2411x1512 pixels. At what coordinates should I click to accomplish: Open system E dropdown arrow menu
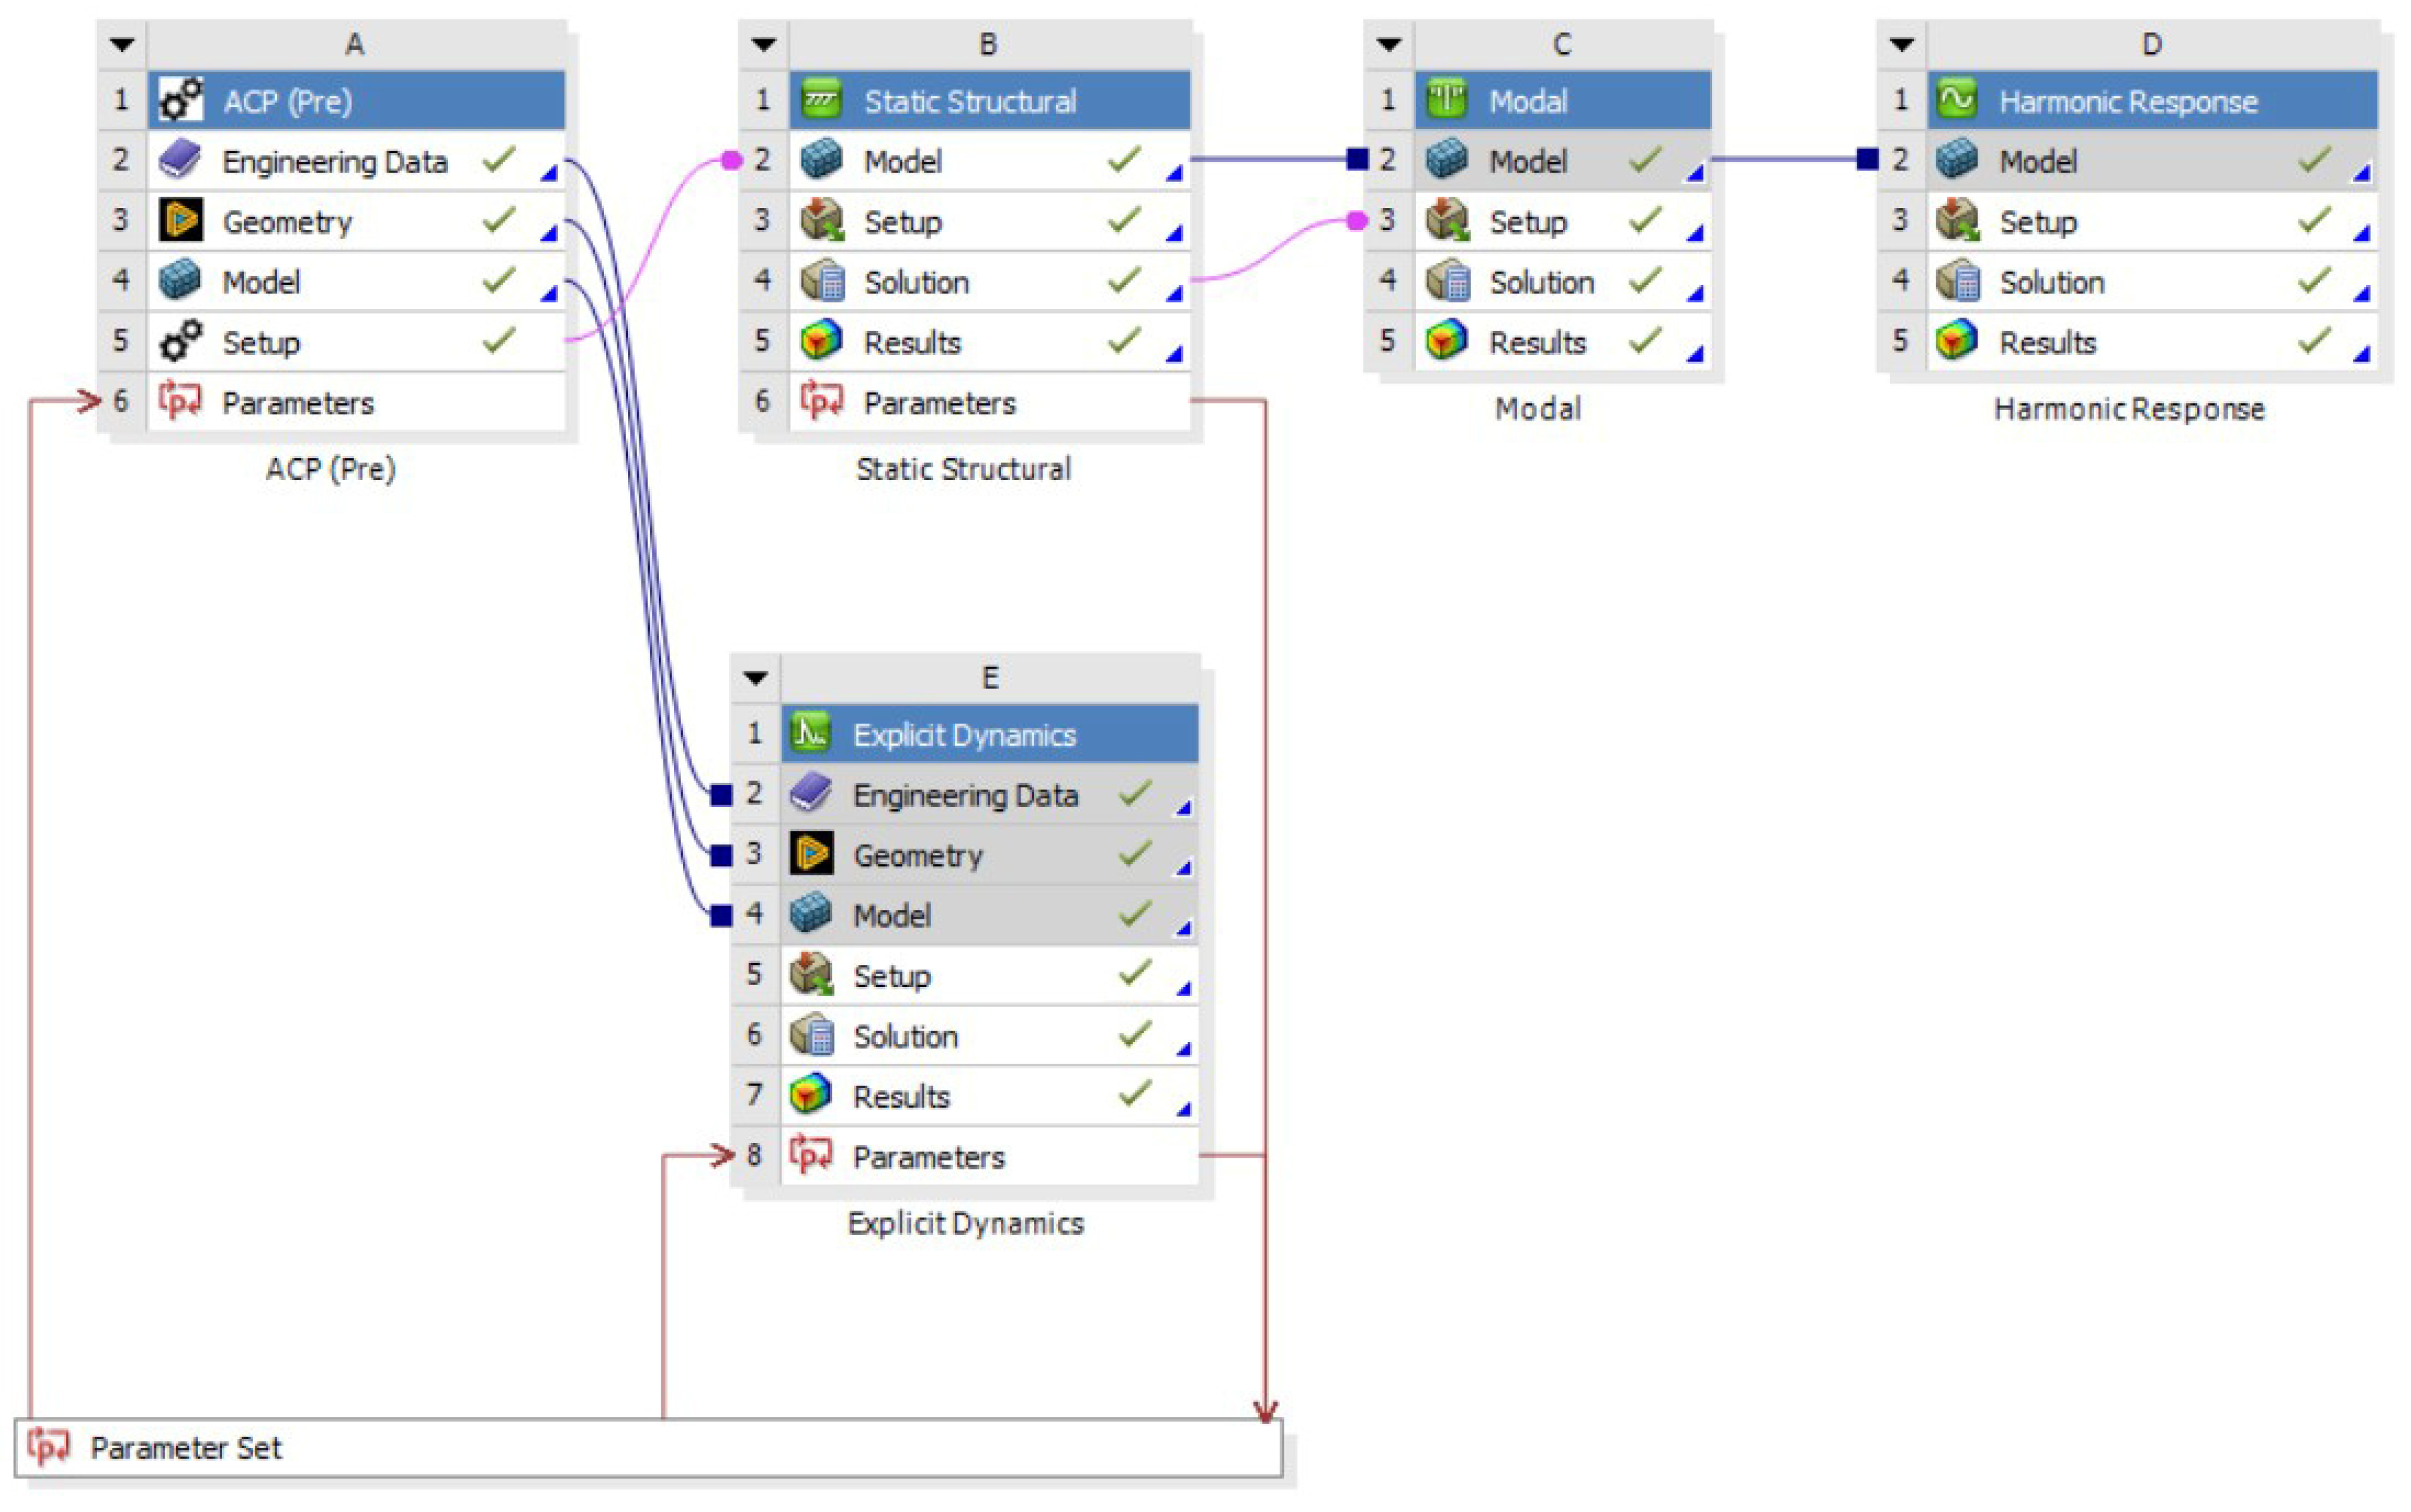(x=755, y=678)
